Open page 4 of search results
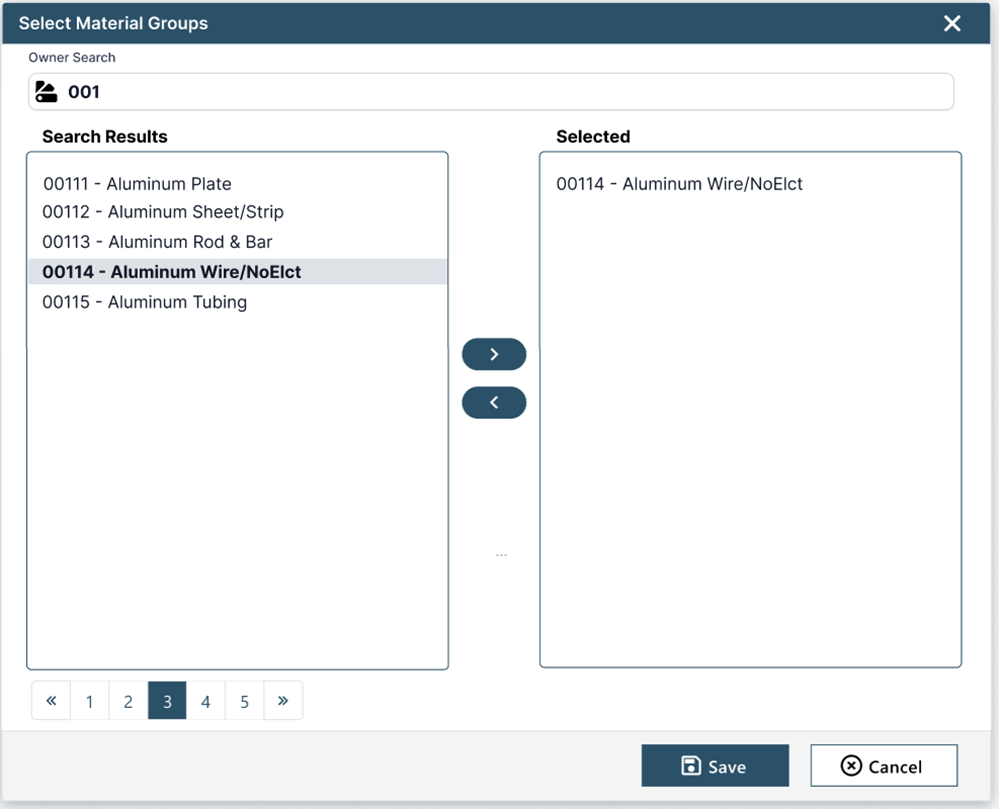The width and height of the screenshot is (999, 809). click(x=206, y=700)
